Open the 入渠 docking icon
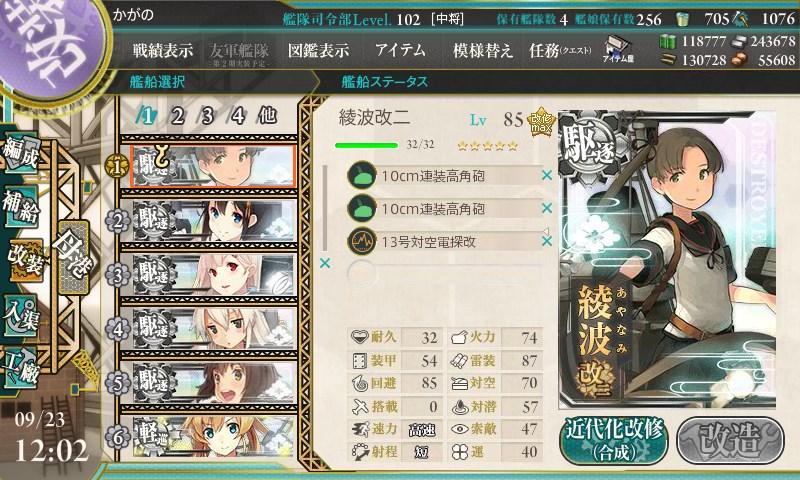 pos(20,315)
